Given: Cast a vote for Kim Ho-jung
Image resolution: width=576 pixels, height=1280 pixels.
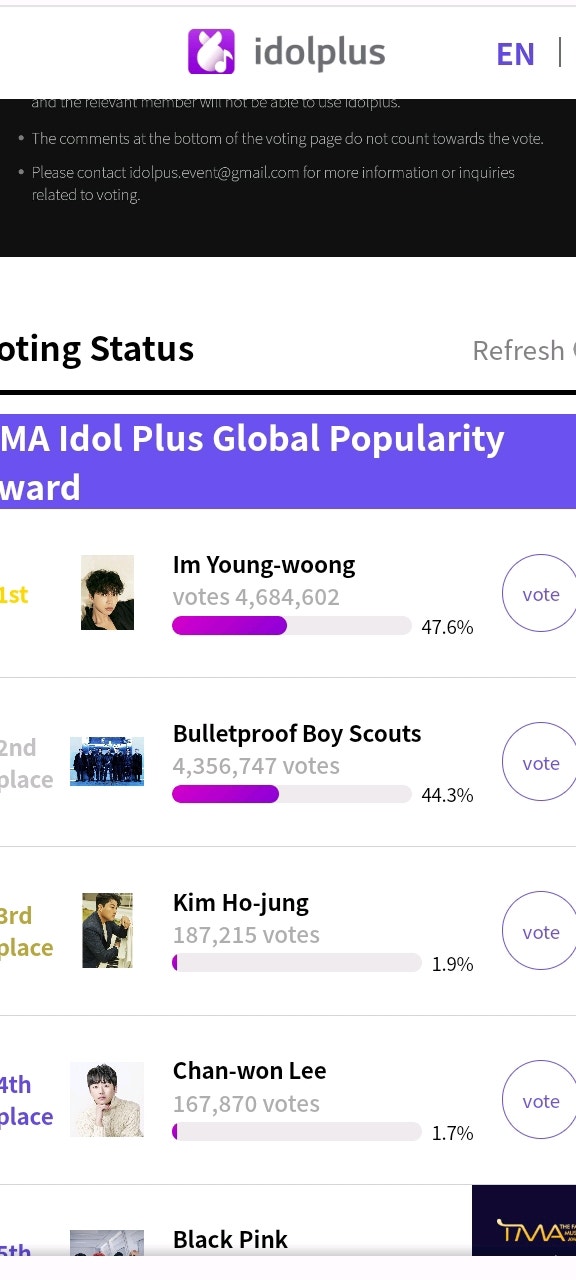Looking at the screenshot, I should click(539, 931).
